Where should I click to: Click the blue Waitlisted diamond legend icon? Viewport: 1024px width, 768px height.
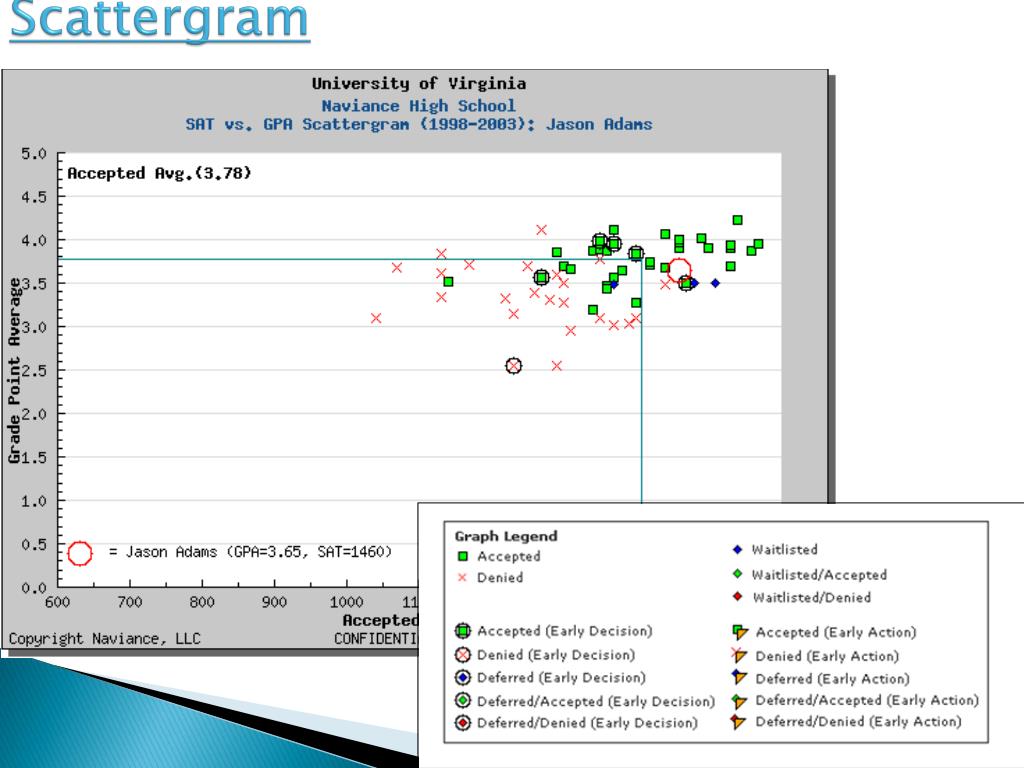coord(737,549)
